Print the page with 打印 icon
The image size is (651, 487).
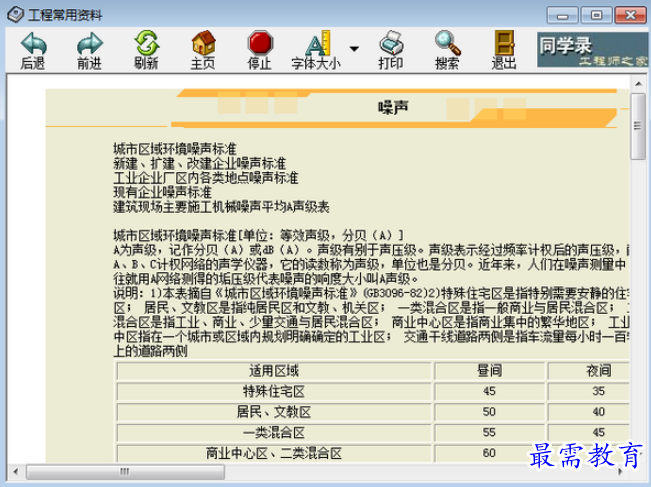391,43
